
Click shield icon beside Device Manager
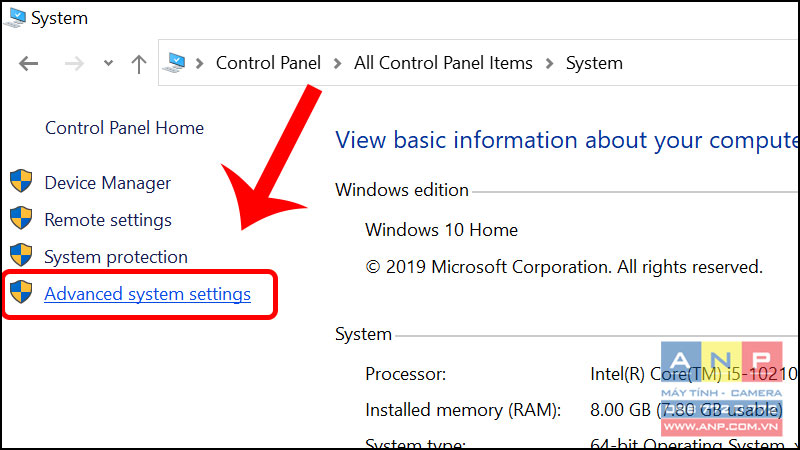(21, 181)
